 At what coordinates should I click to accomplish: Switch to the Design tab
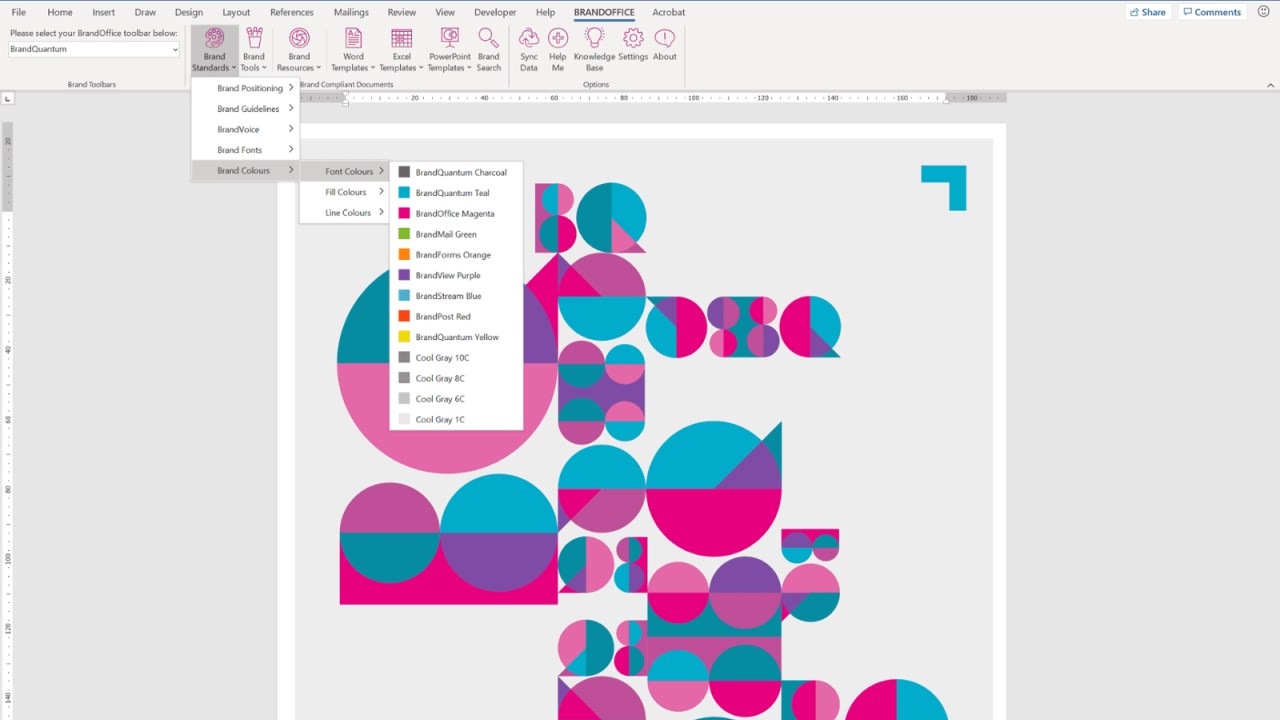pyautogui.click(x=188, y=12)
